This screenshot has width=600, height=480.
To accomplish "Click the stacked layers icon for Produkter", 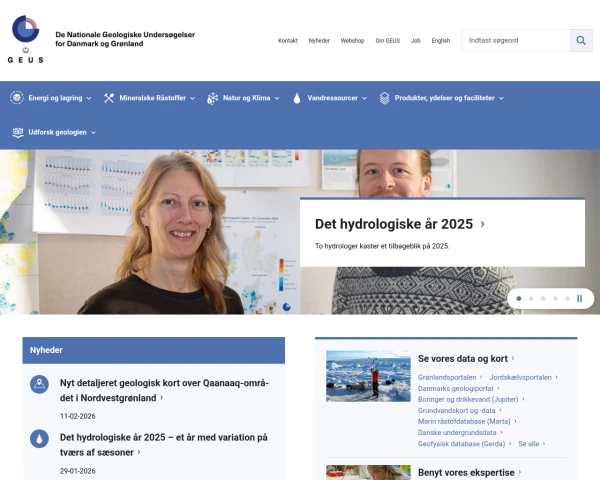I will [385, 98].
